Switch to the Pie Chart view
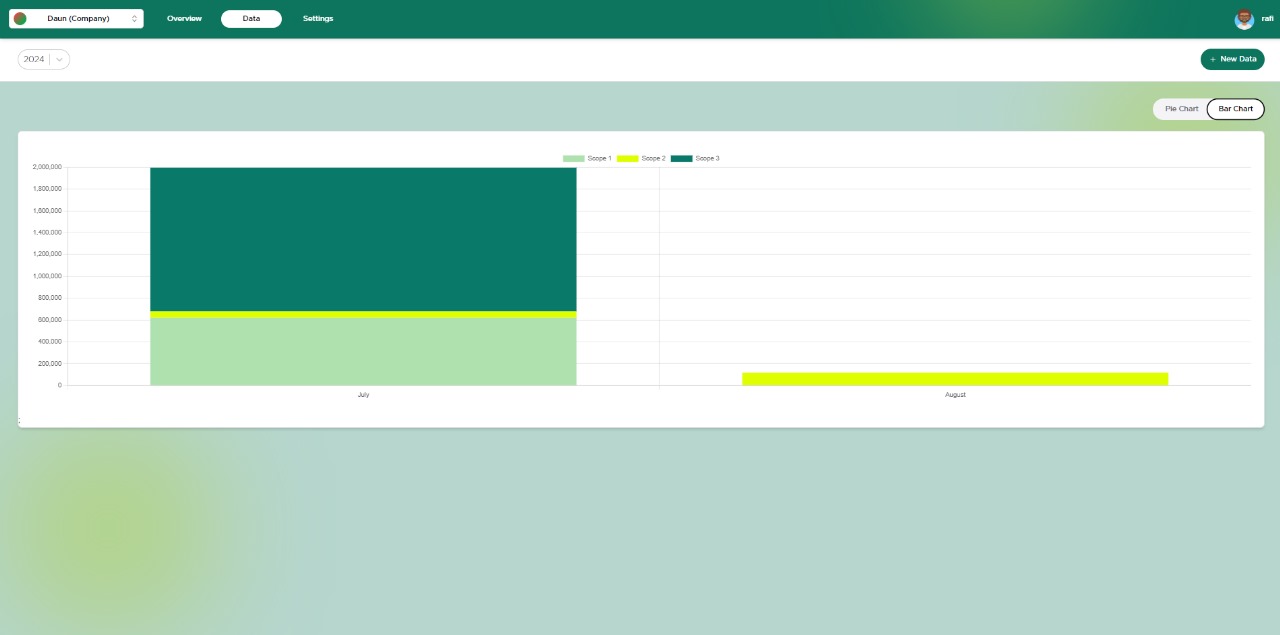This screenshot has width=1280, height=635. (x=1181, y=109)
